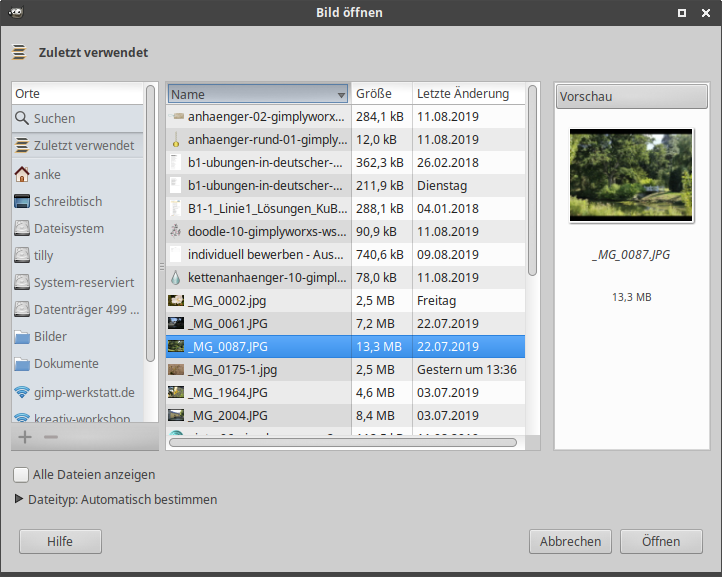Click the file list horizontal scrollbar
The width and height of the screenshot is (722, 577).
(343, 443)
